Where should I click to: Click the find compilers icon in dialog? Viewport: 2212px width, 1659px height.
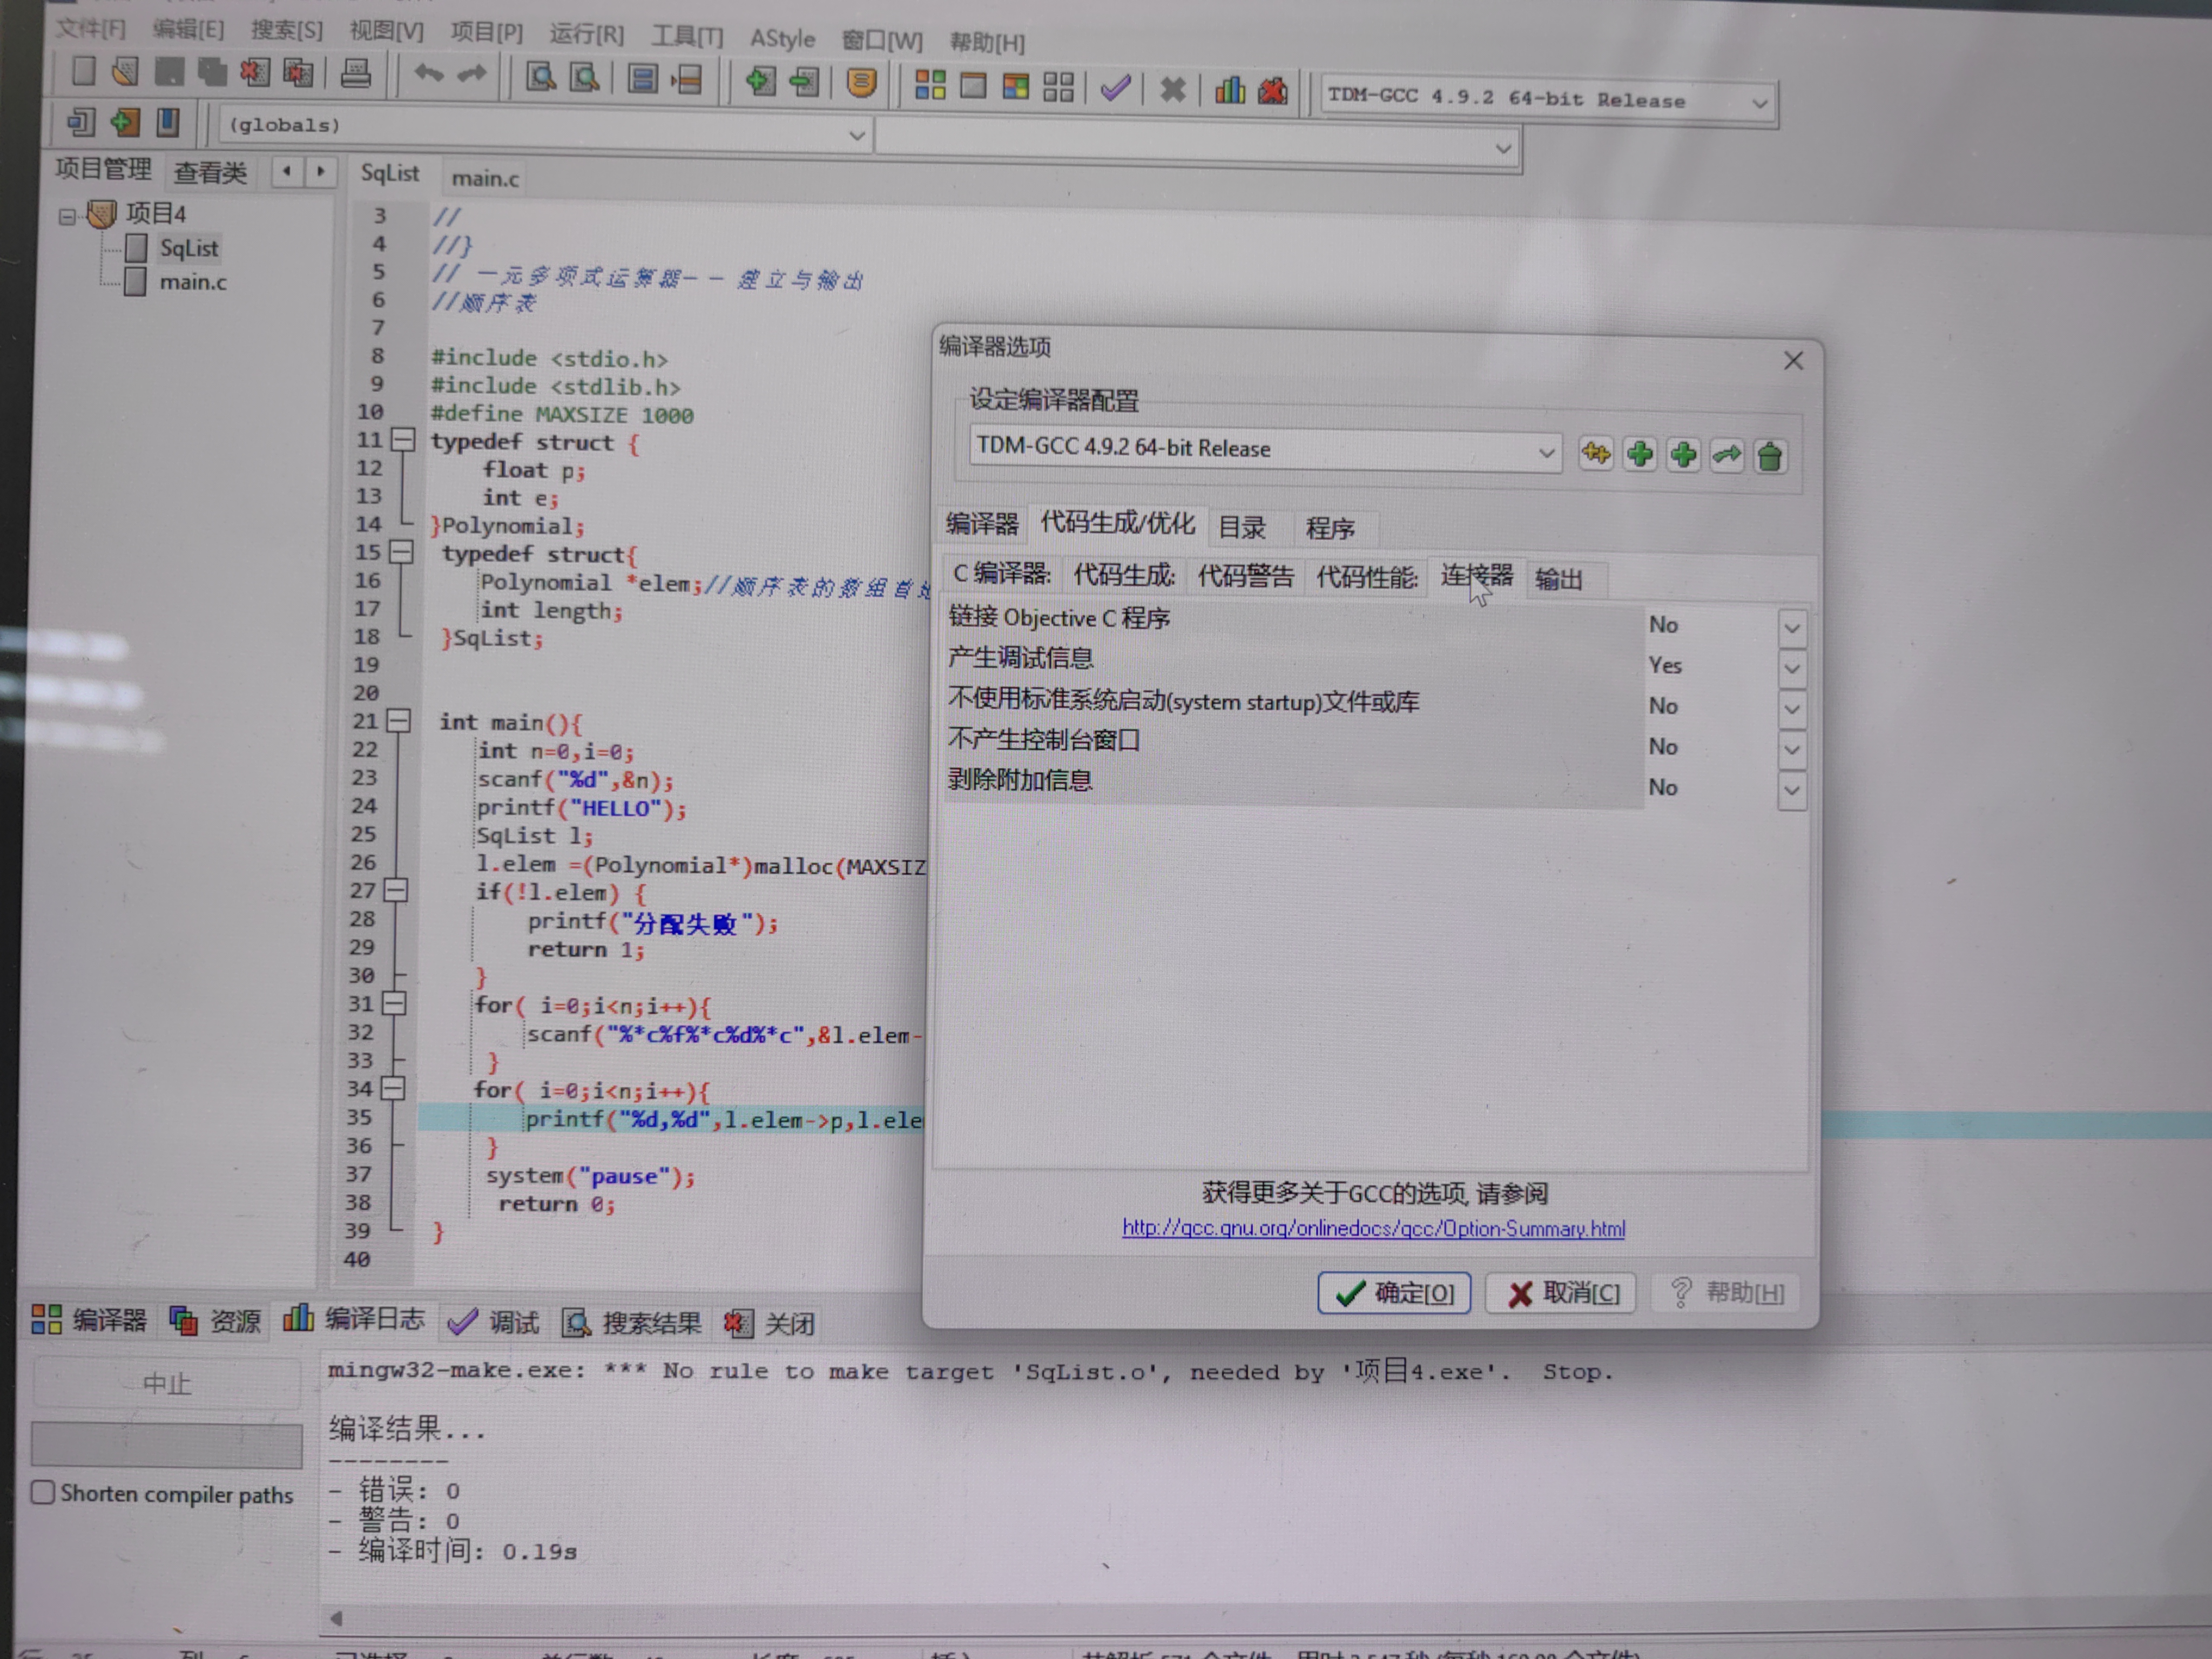click(1595, 454)
